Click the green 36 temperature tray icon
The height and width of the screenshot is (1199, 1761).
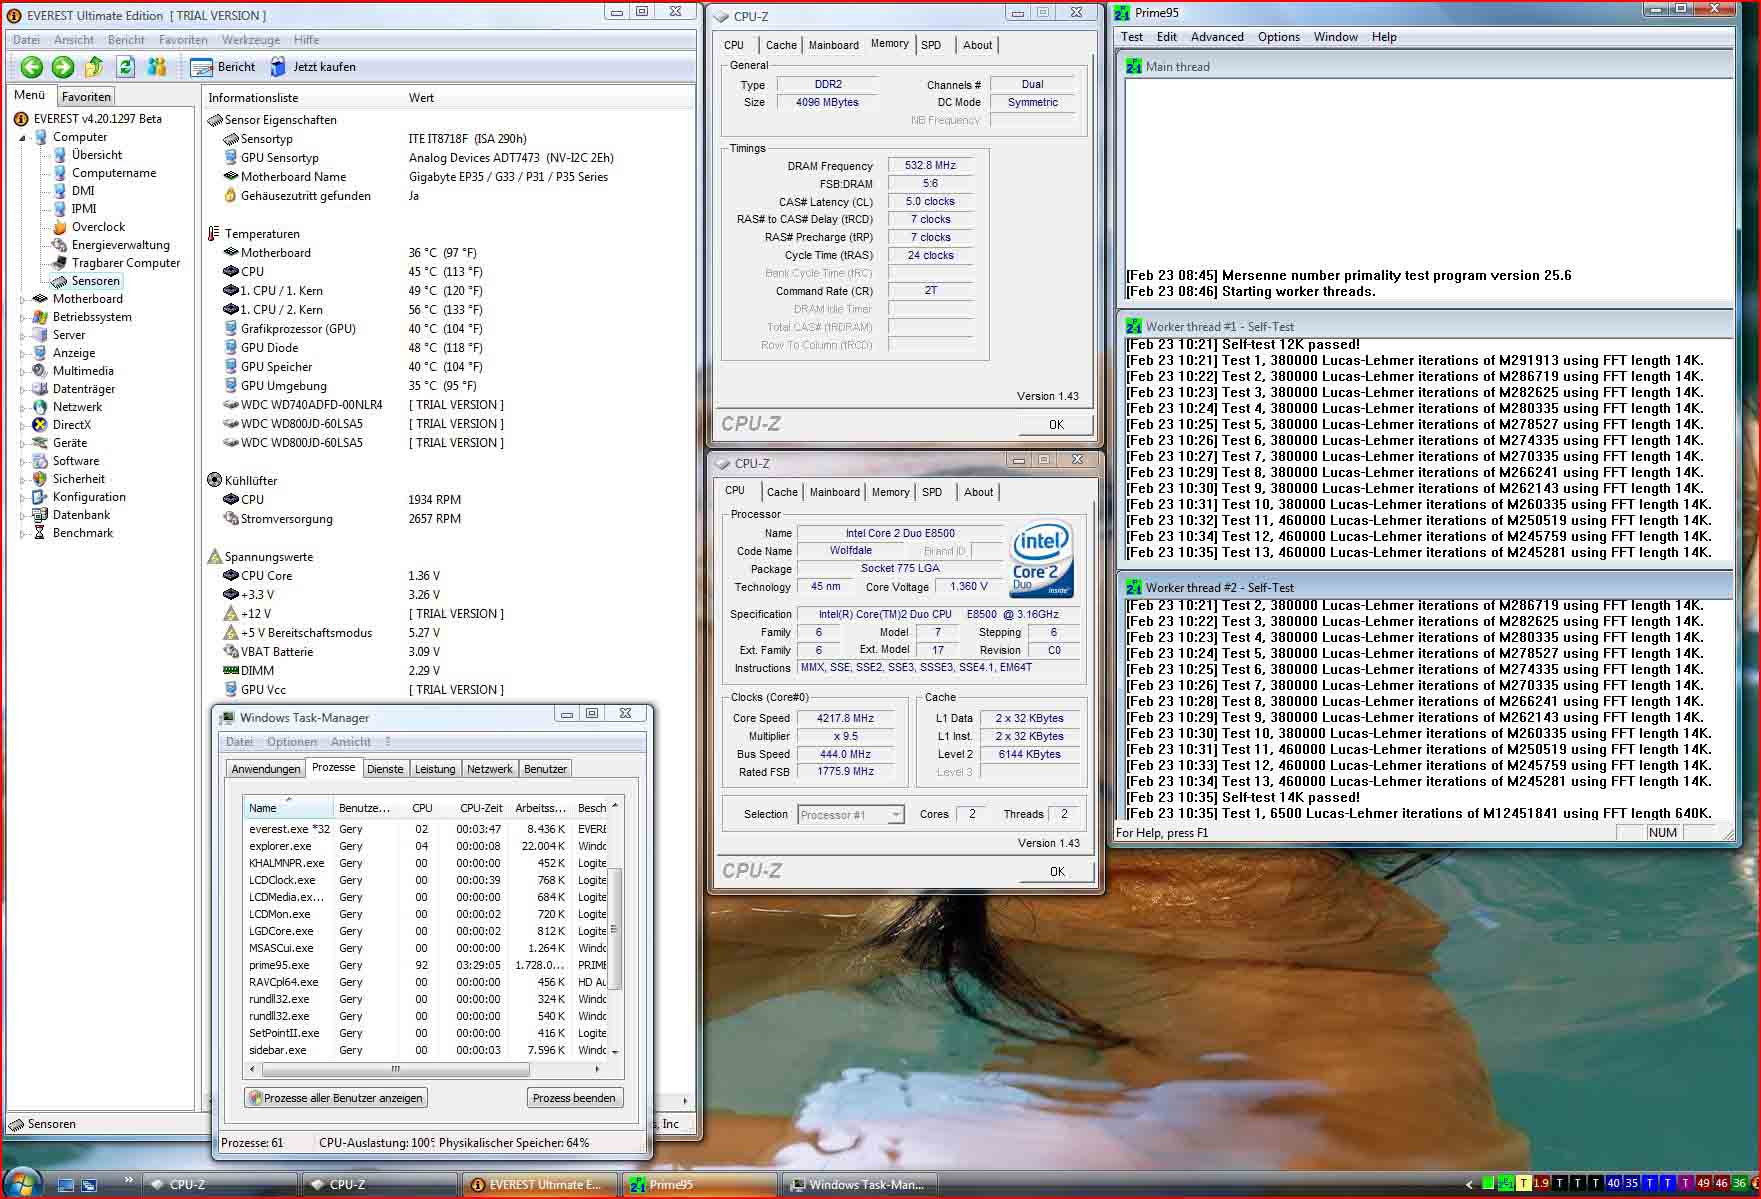pos(1739,1184)
